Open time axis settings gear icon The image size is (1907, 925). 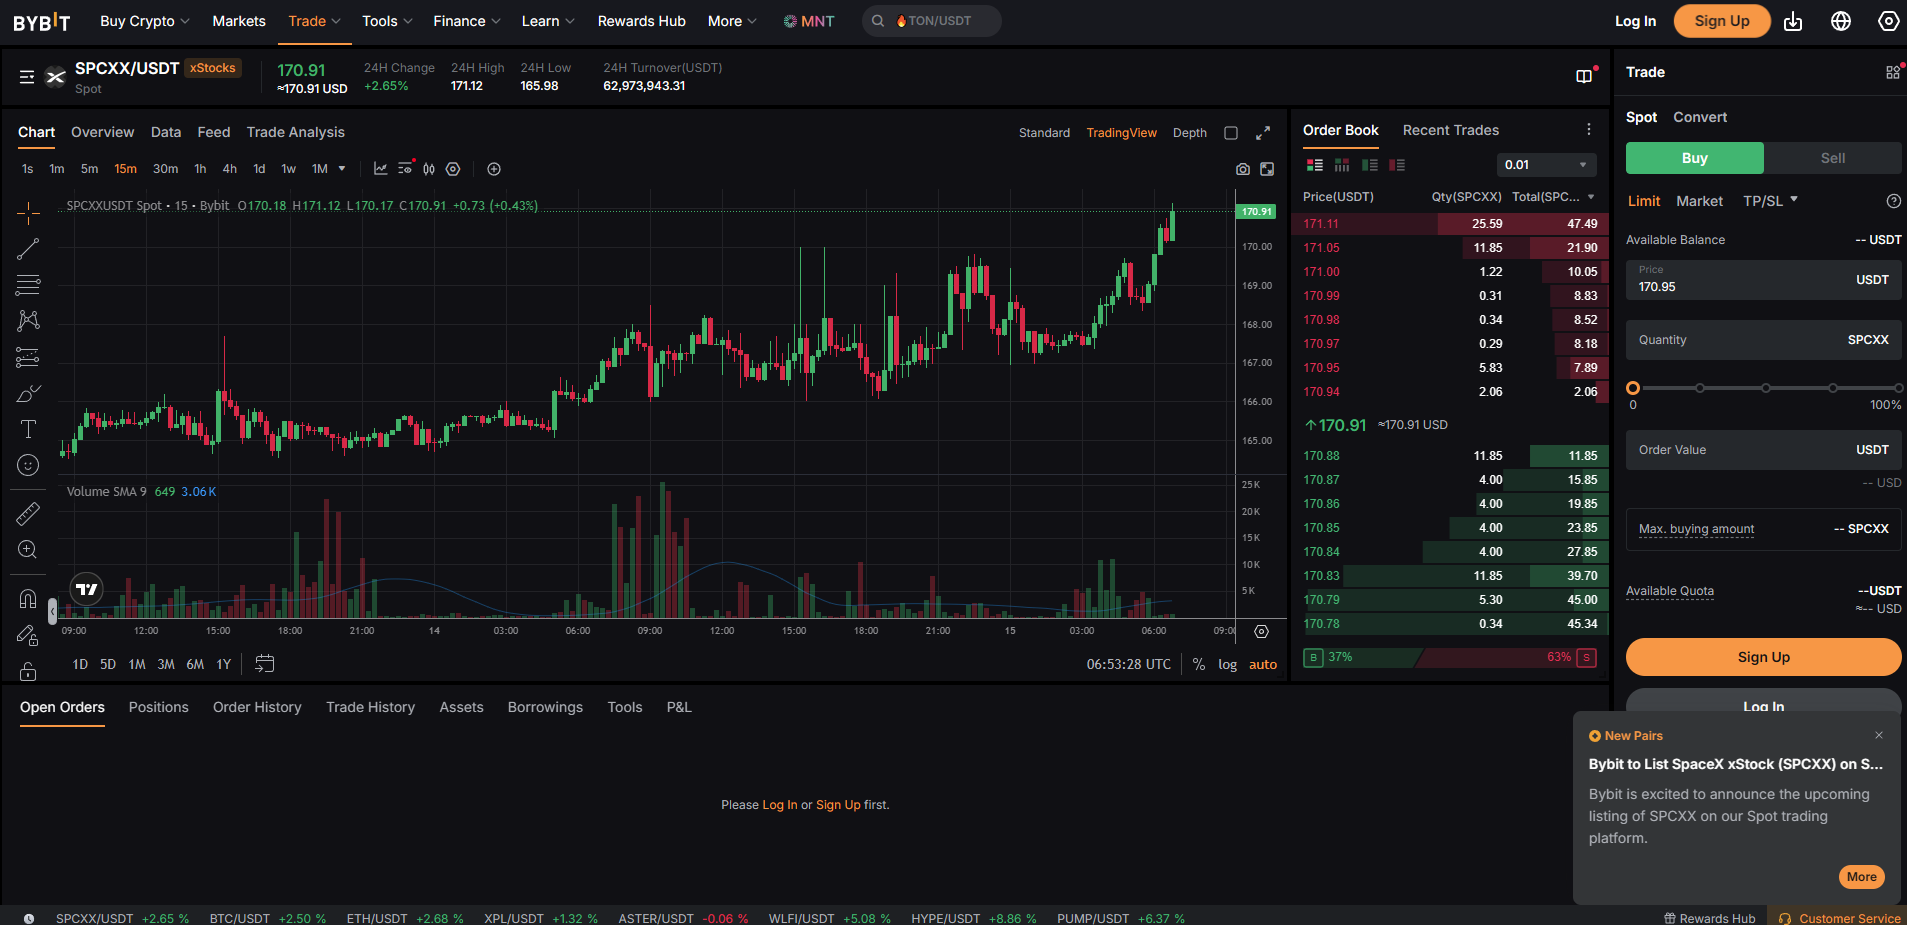click(1261, 631)
